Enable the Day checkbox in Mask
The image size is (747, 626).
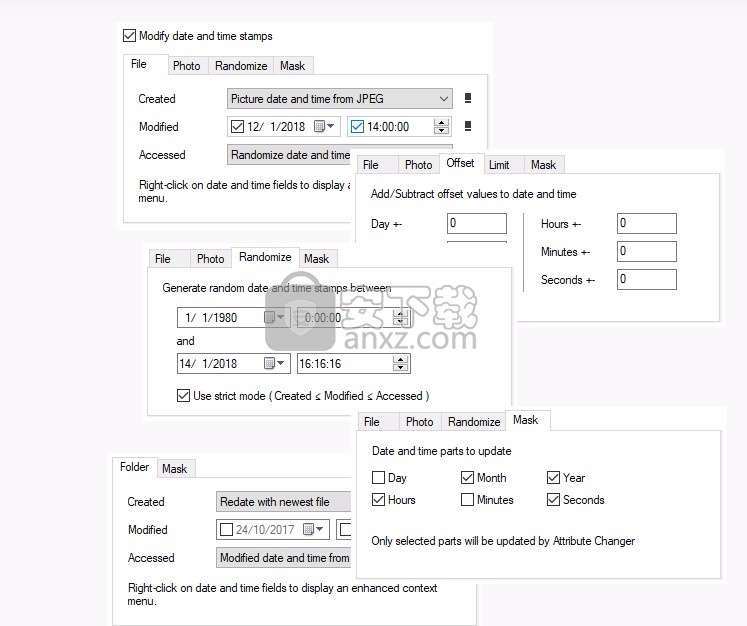[x=378, y=478]
